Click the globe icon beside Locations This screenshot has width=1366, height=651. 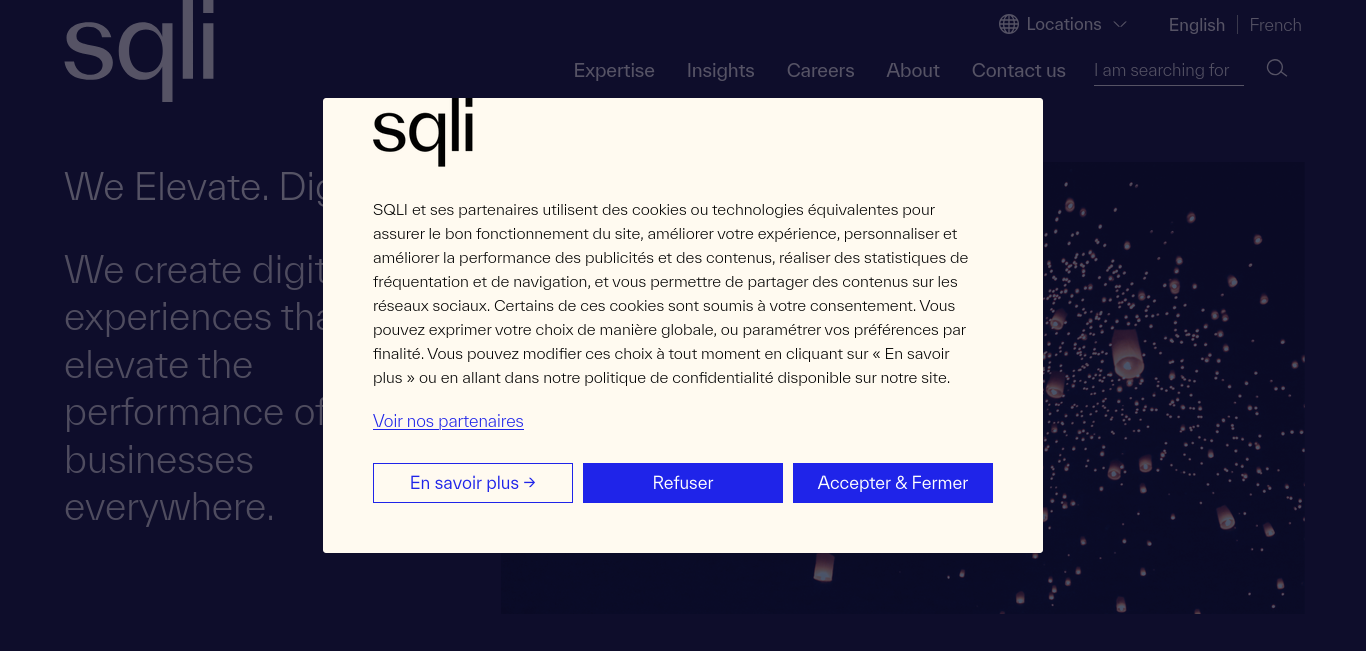[x=1009, y=24]
